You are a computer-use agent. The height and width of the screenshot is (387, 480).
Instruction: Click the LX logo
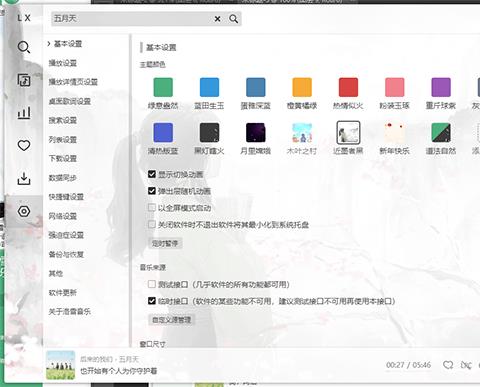coord(24,18)
